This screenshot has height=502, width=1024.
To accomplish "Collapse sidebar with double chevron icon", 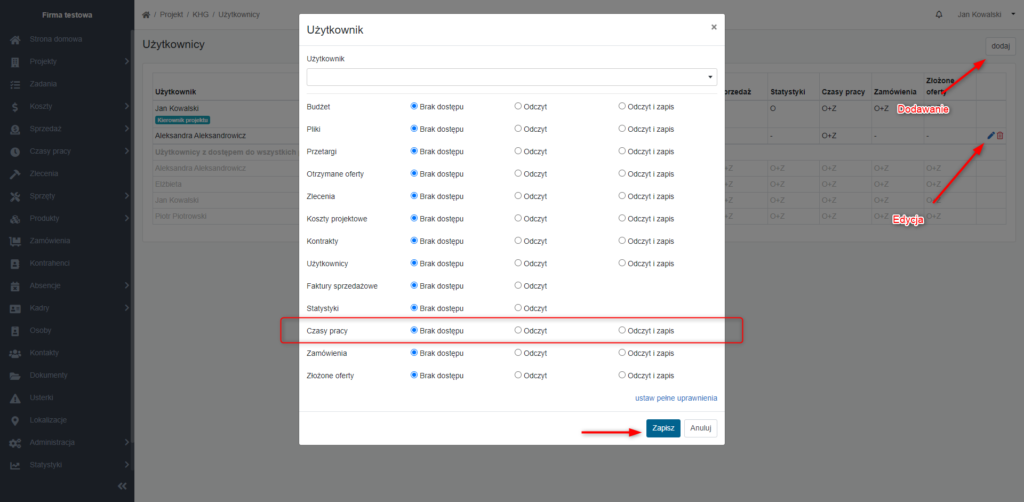I will click(121, 486).
